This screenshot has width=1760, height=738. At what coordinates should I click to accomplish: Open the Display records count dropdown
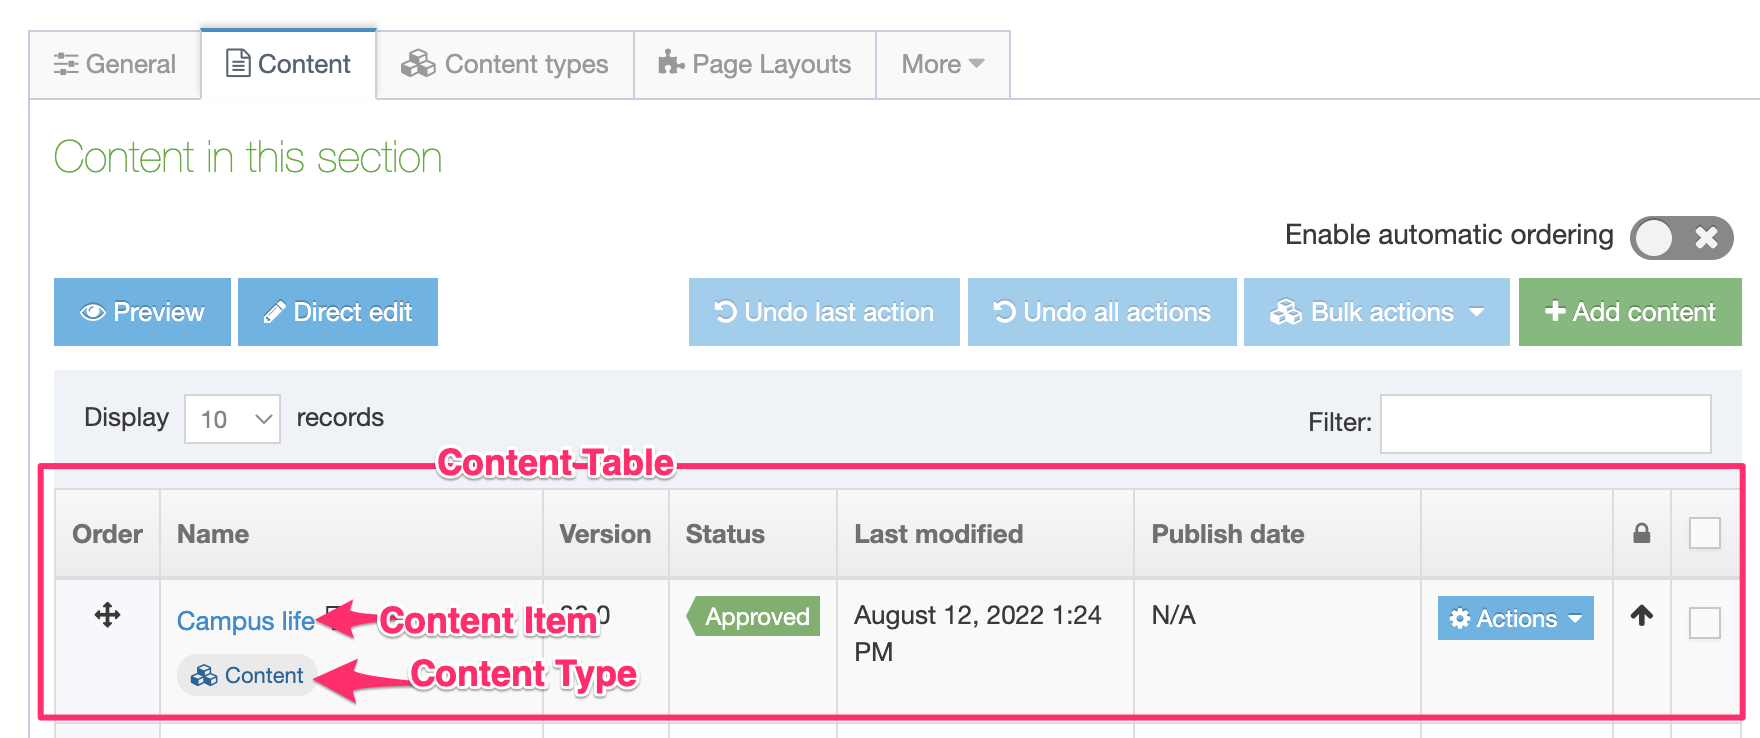(232, 419)
